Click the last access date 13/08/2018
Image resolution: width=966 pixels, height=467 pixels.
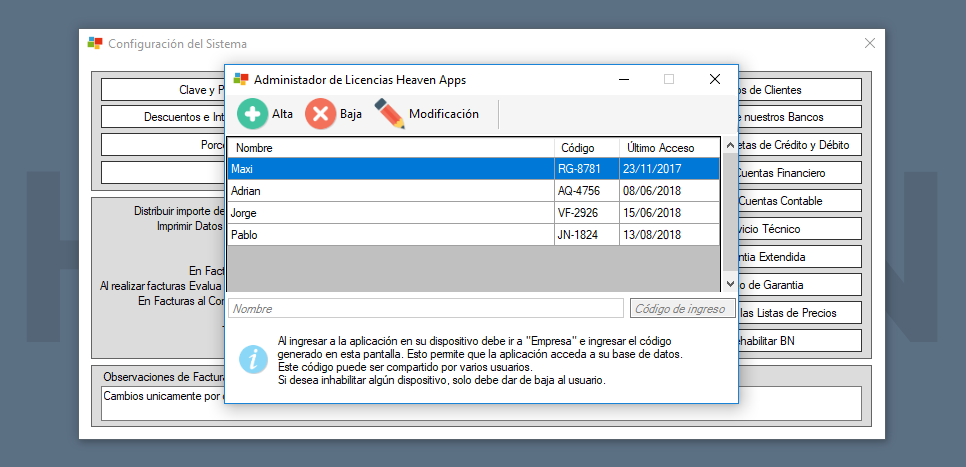click(669, 235)
